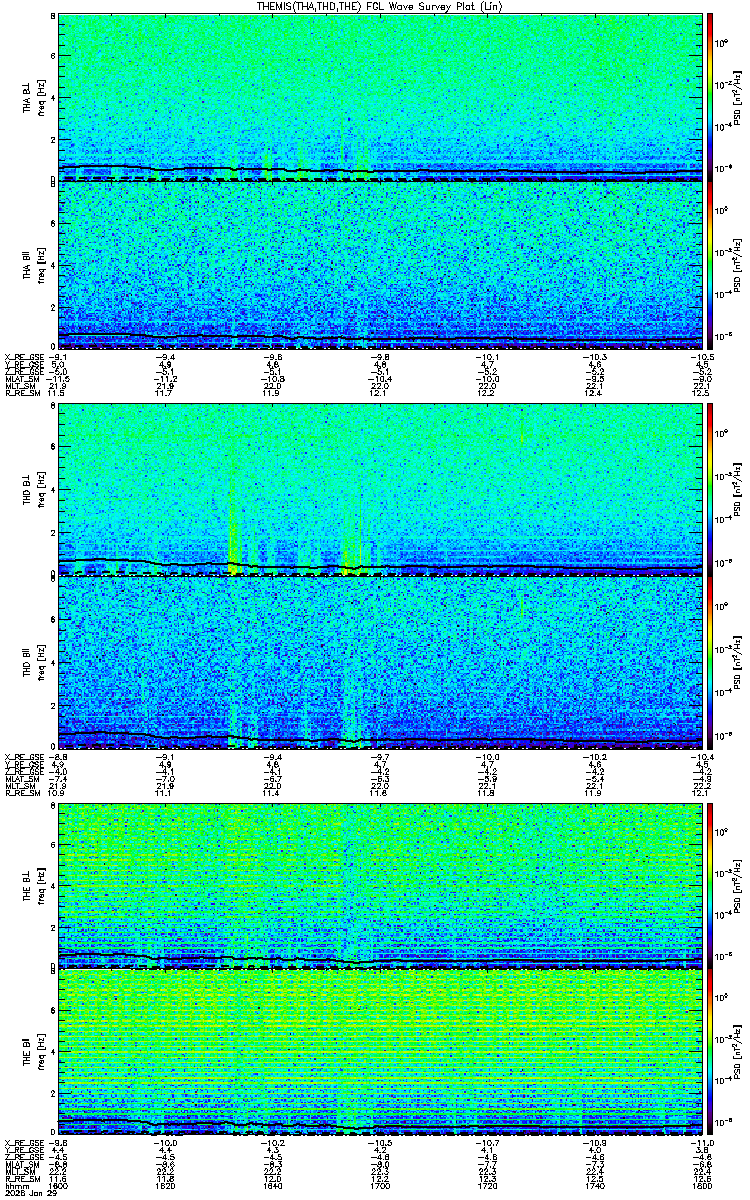The image size is (750, 1200).
Task: Click the PSD color bar beside THA B∥
Action: point(710,265)
